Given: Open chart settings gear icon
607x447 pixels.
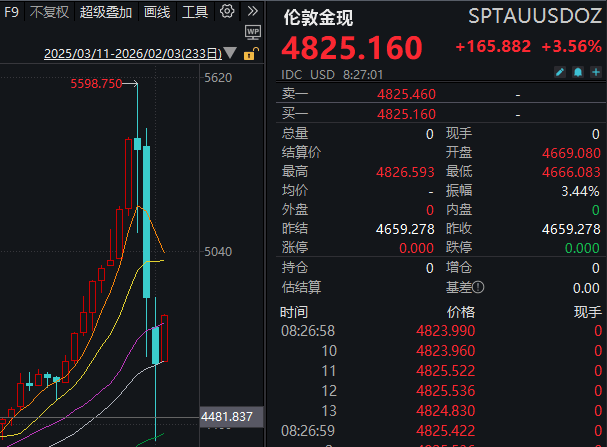Looking at the screenshot, I should point(227,12).
